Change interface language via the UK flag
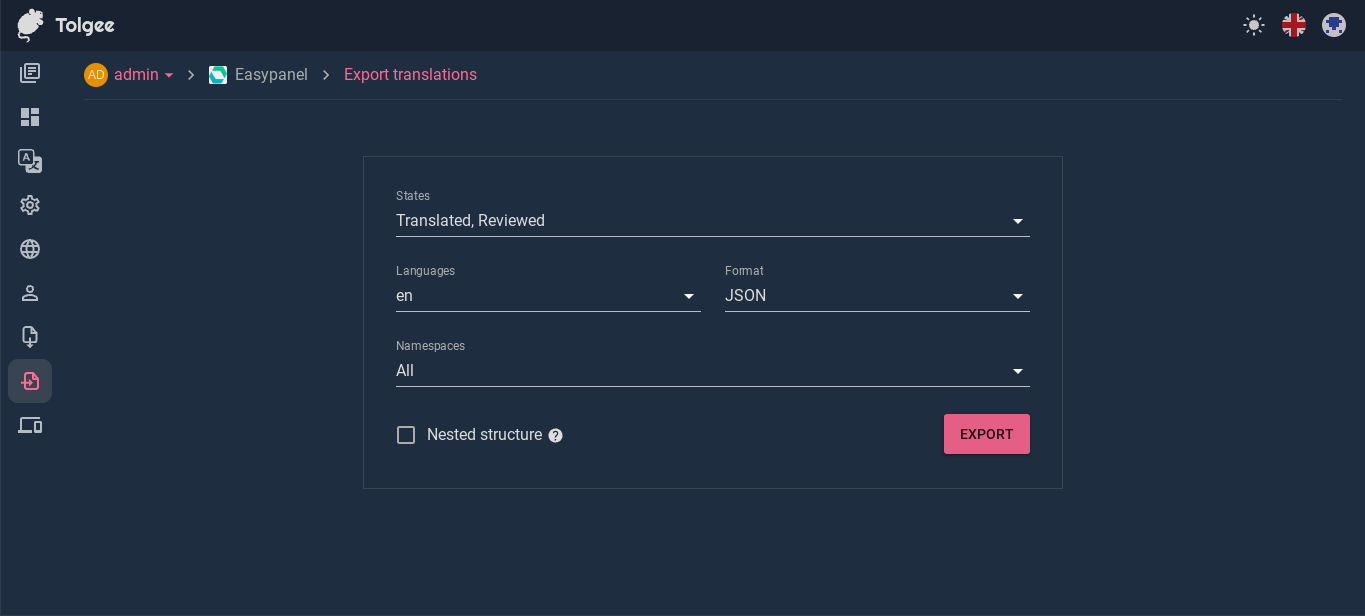Image resolution: width=1365 pixels, height=616 pixels. point(1293,25)
